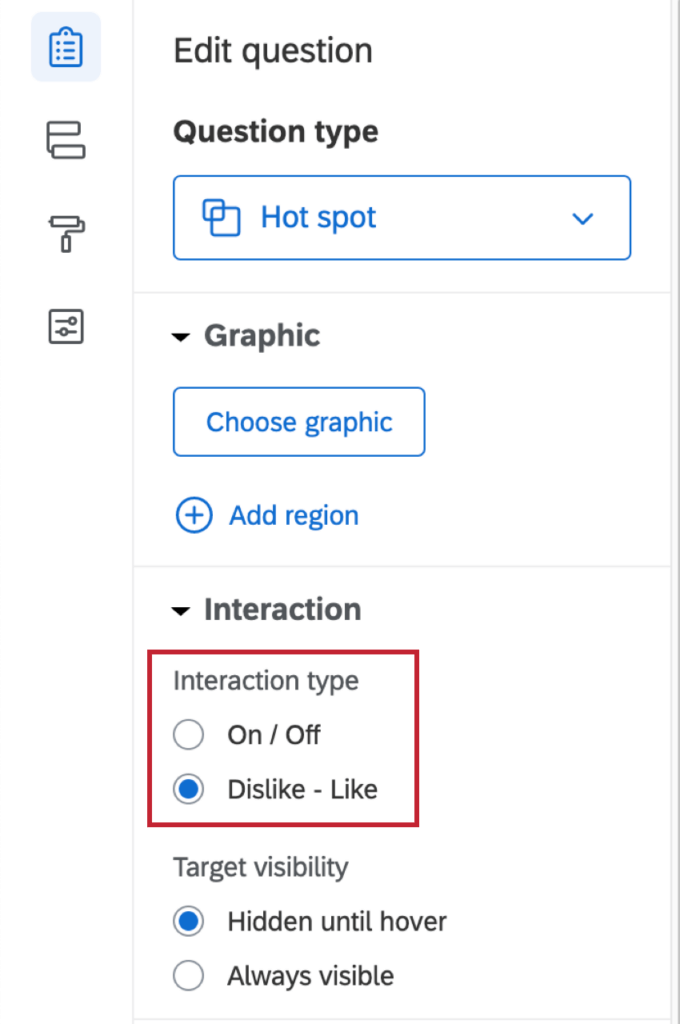Open the blocks layout panel from the sidebar

pos(65,140)
